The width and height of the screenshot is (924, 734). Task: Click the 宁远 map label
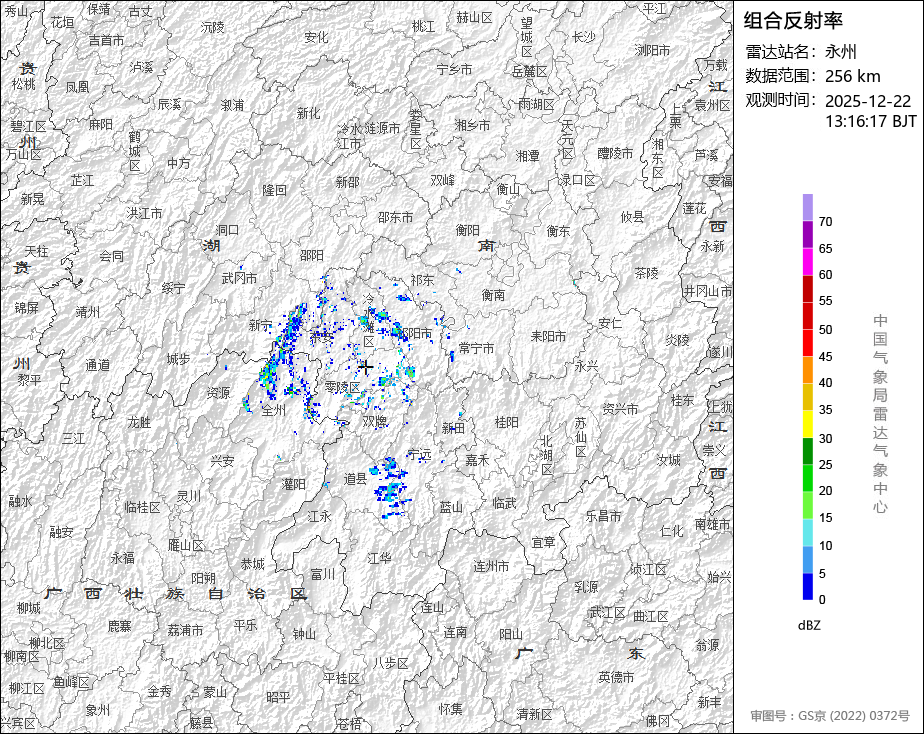tap(419, 454)
